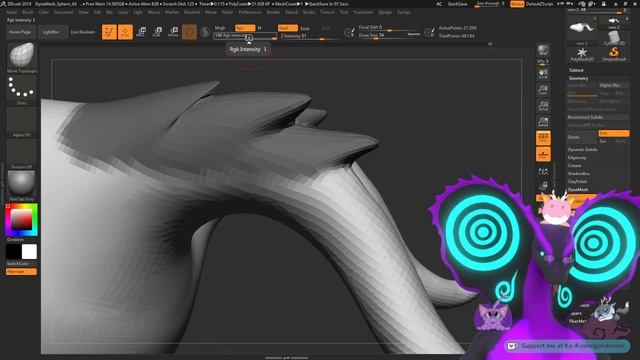Screen dimensions: 640x360
Task: Select the Scale transform icon
Action: [x=157, y=32]
